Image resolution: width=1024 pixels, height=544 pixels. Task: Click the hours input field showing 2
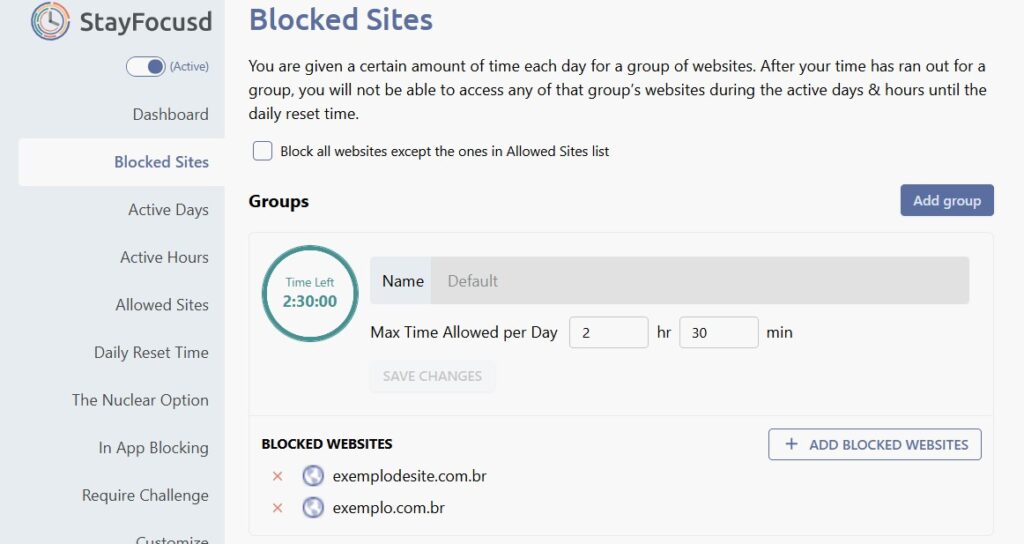(x=609, y=332)
